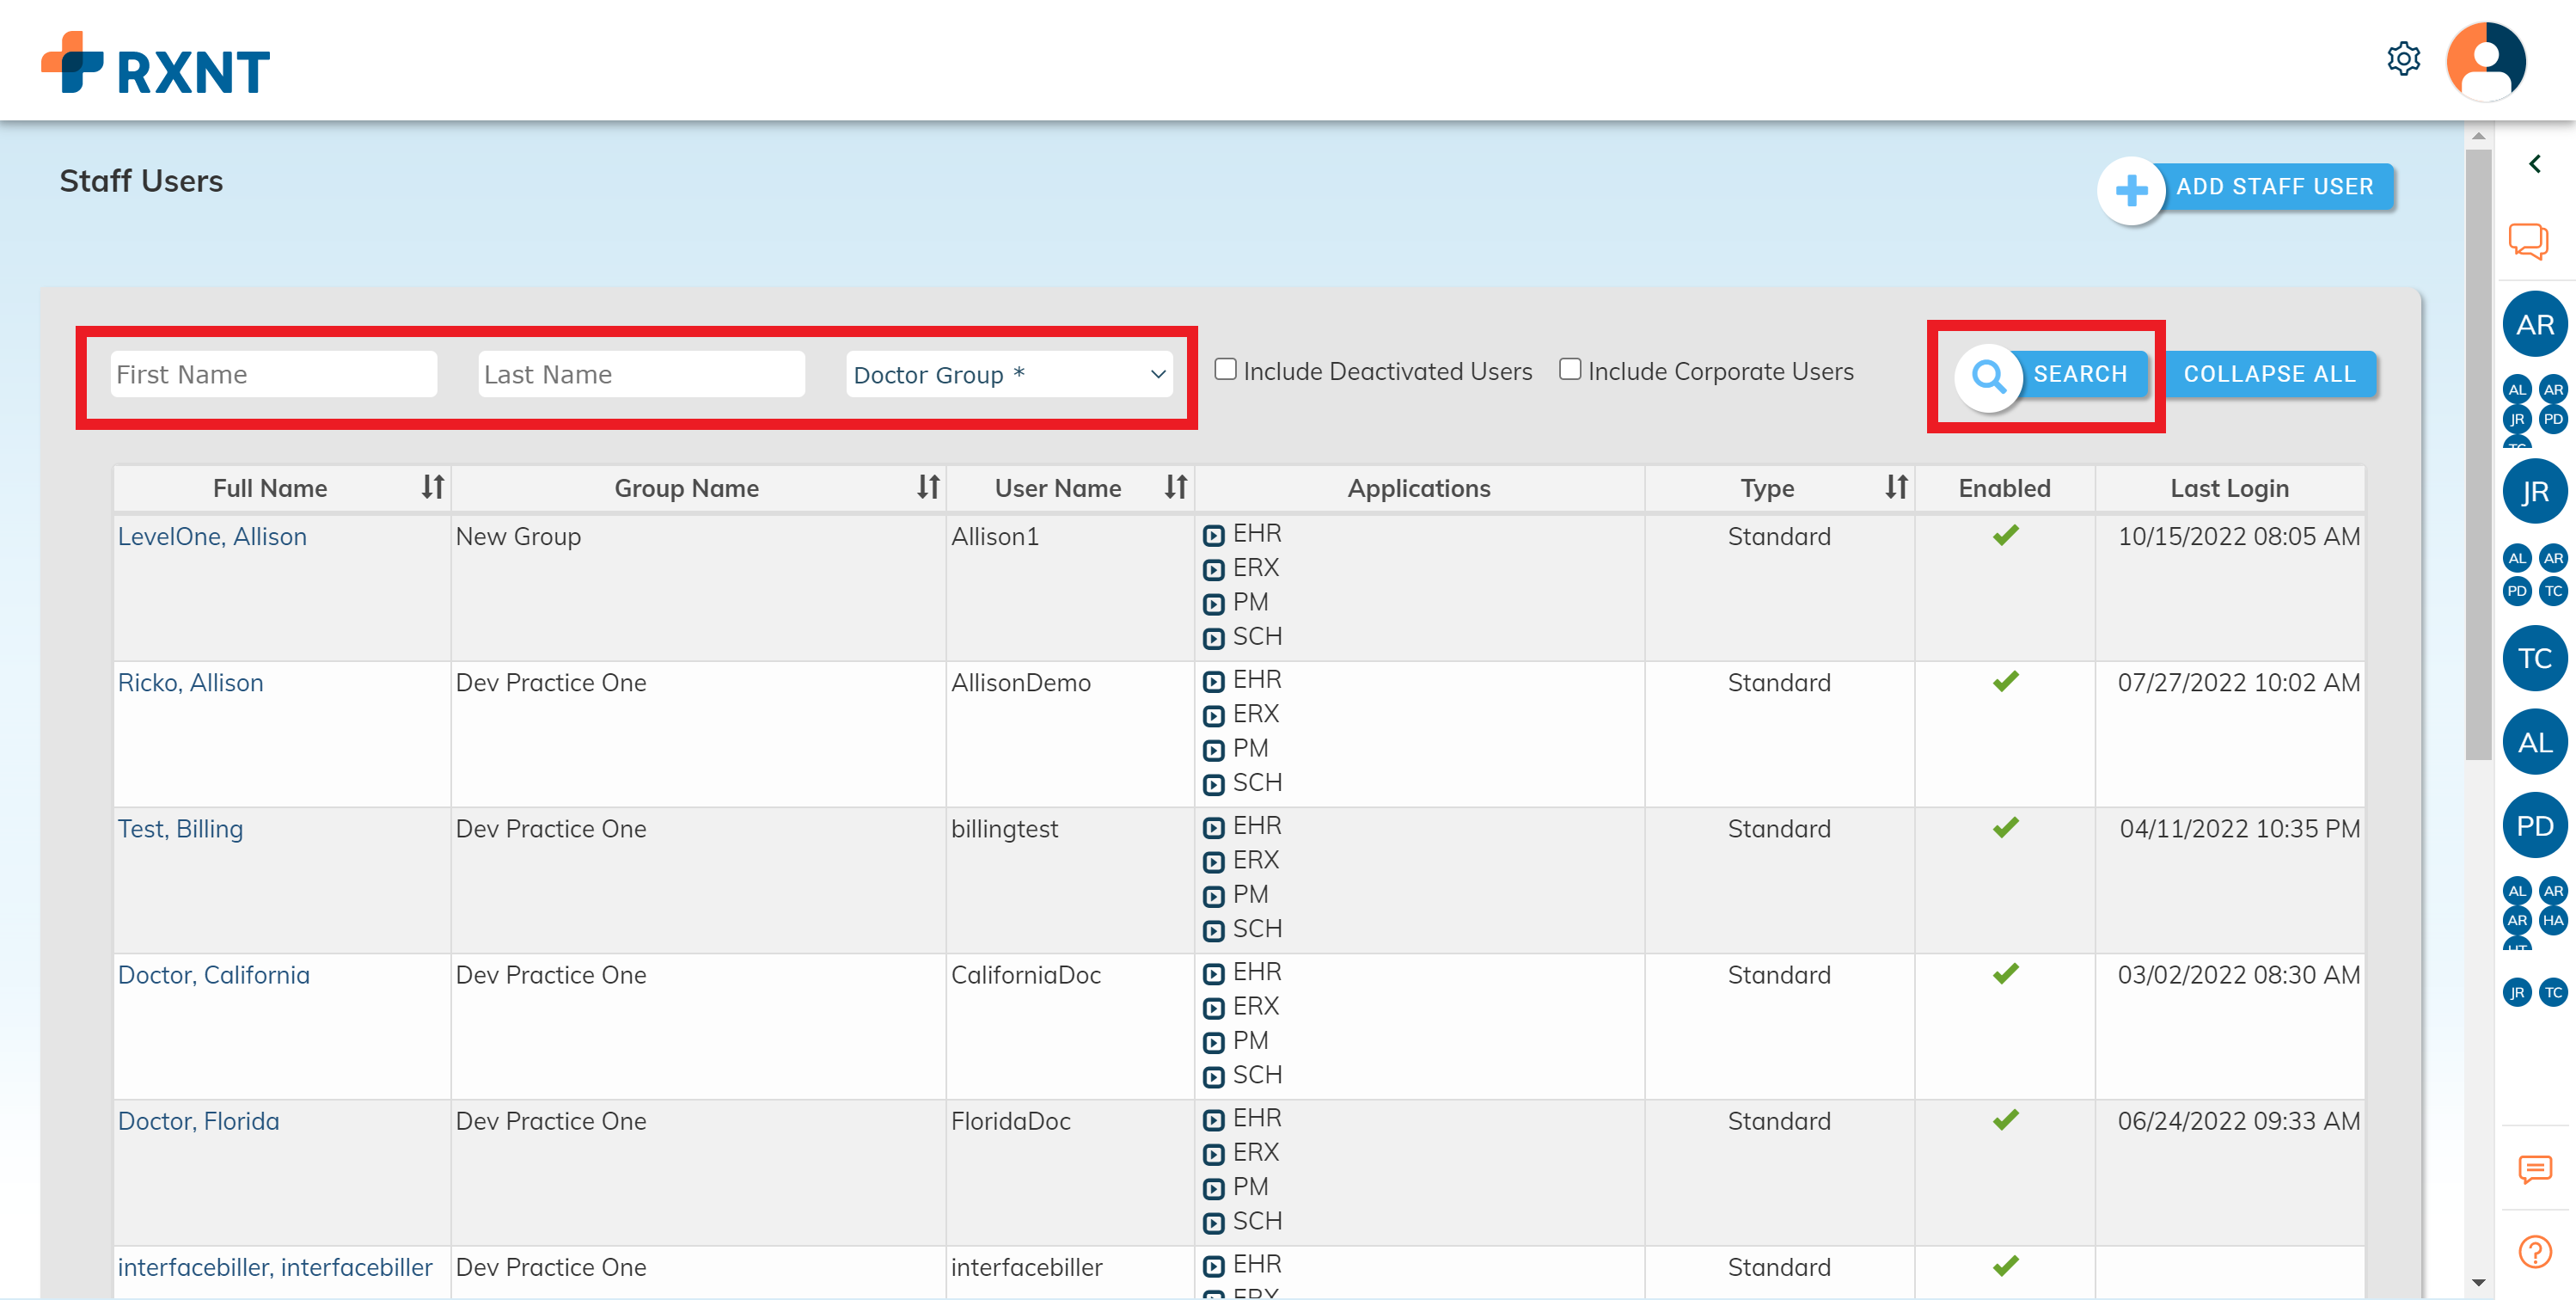
Task: Click SCH app icon for FloridaDoc row
Action: click(x=1213, y=1223)
